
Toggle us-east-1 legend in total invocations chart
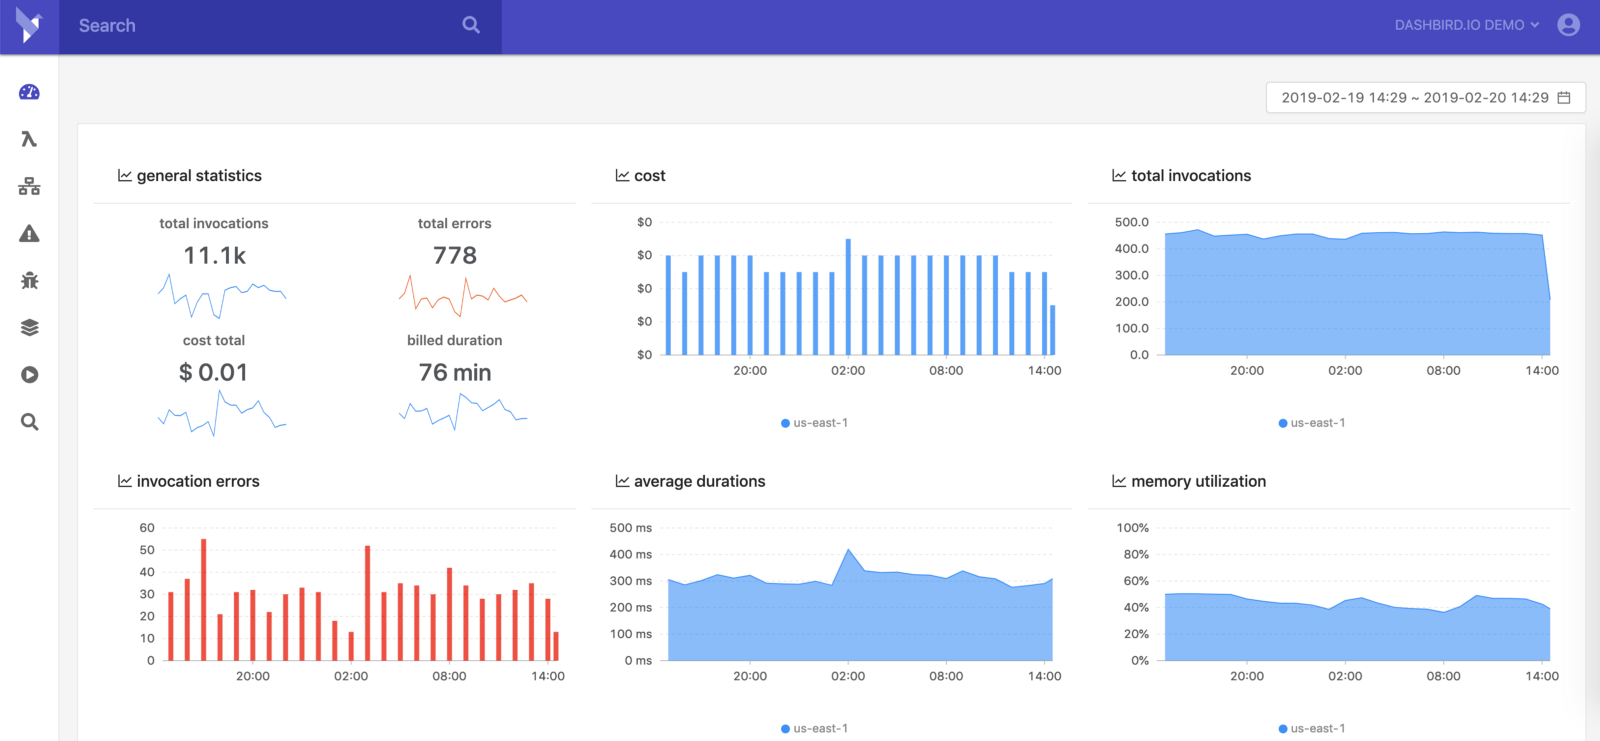click(1311, 423)
